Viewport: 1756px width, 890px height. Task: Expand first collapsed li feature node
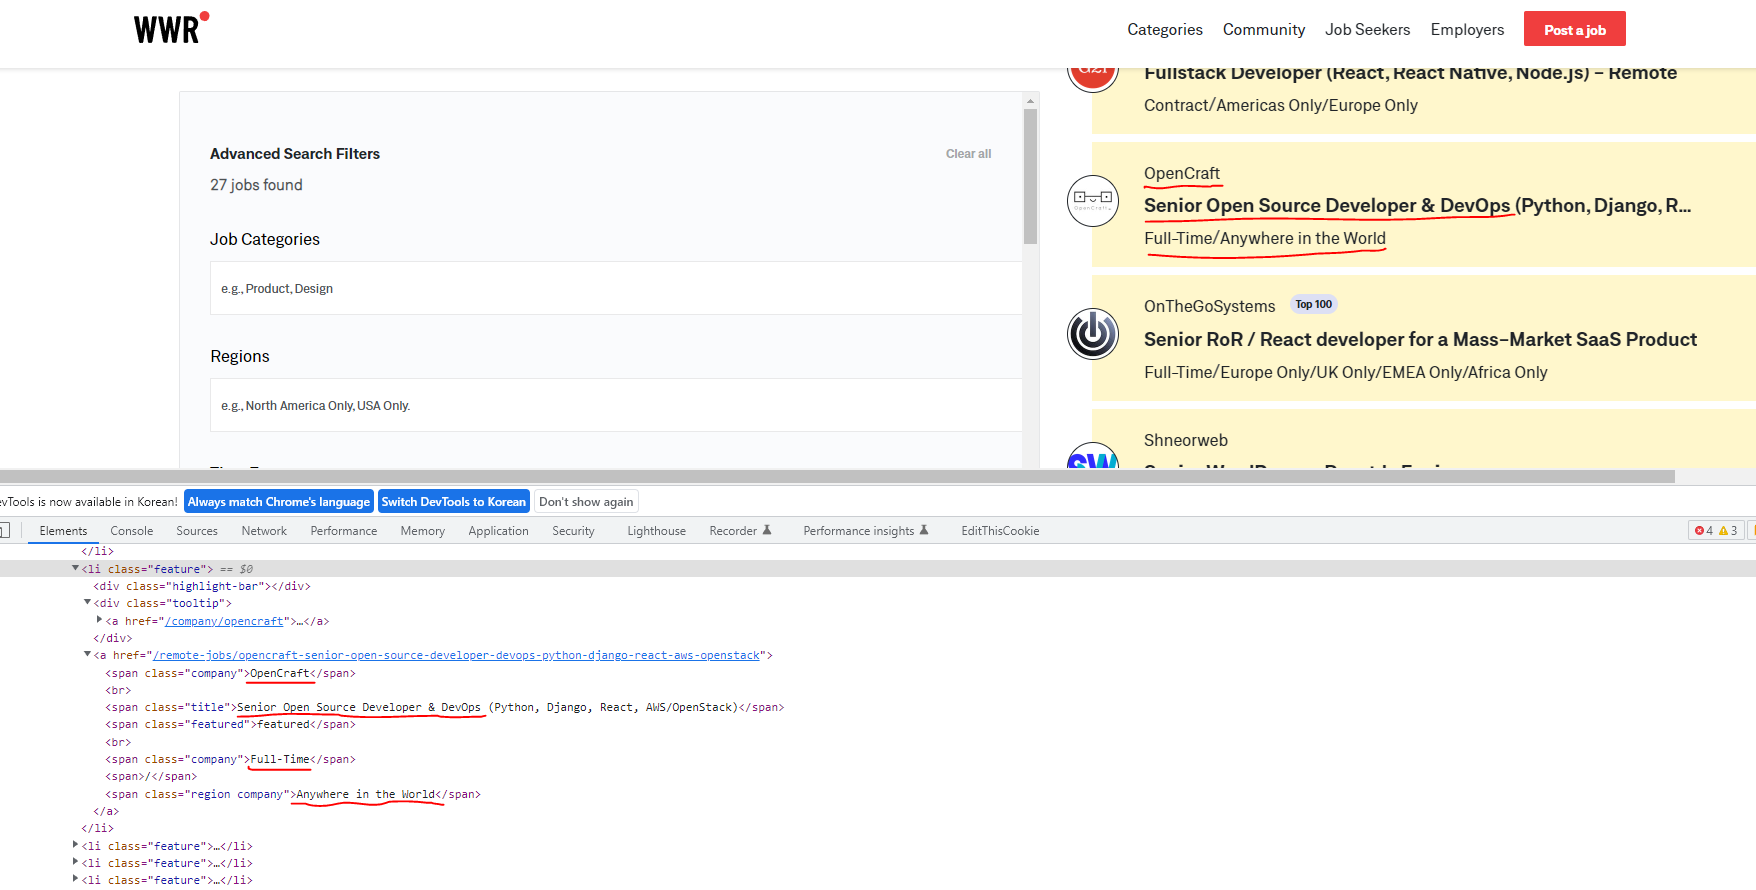coord(75,845)
